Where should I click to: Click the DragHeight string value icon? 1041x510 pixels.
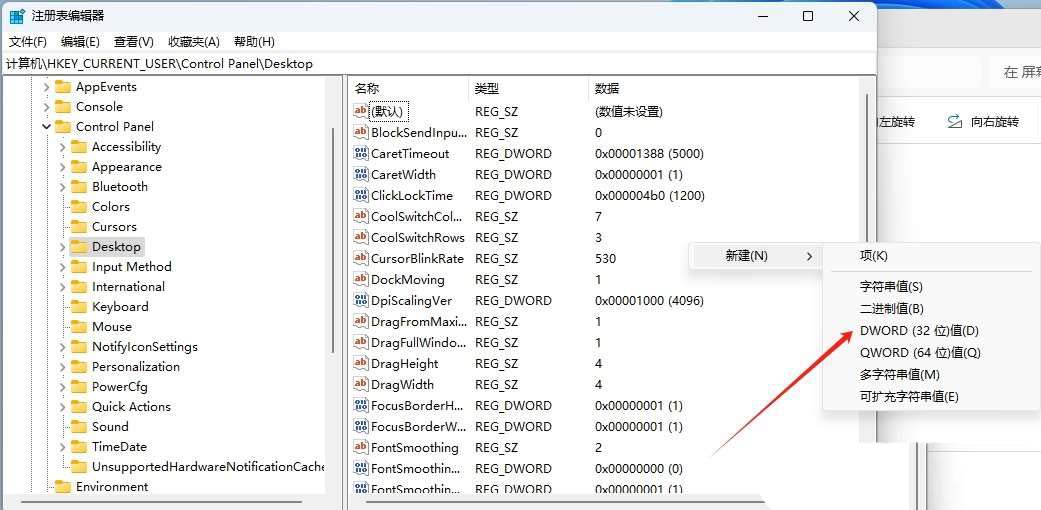point(360,363)
